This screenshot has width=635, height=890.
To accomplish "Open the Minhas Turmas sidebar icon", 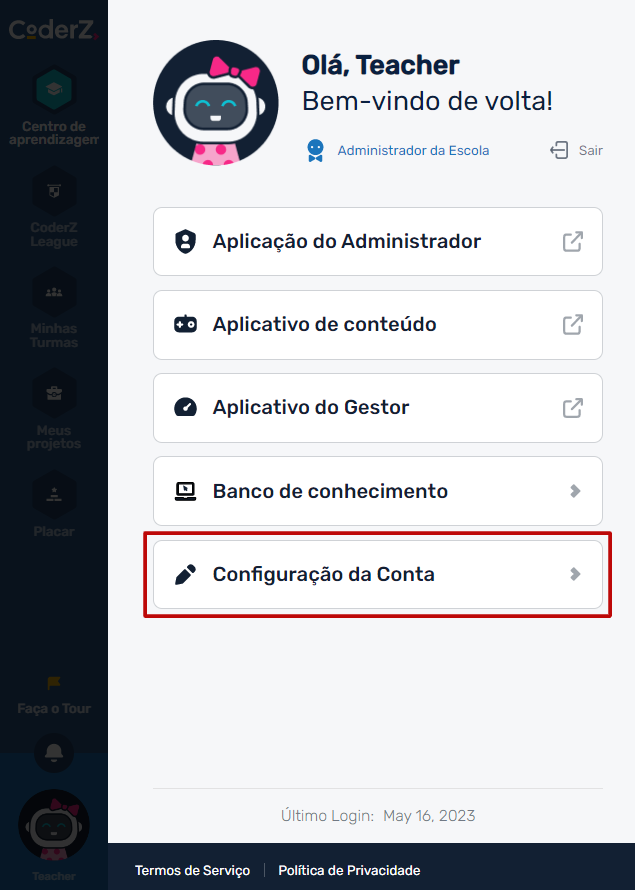I will [x=54, y=292].
